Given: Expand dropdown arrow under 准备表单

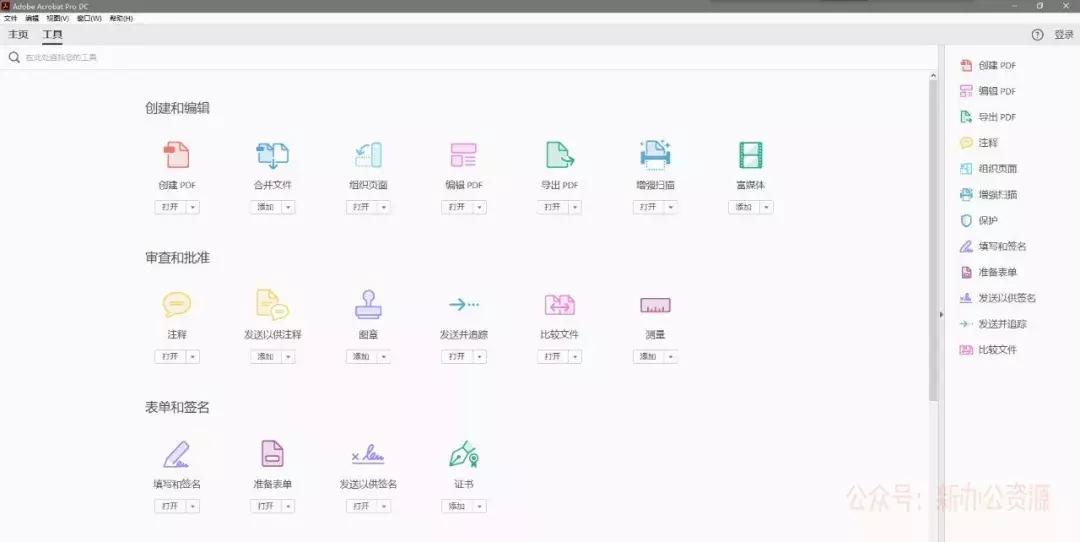Looking at the screenshot, I should pyautogui.click(x=288, y=506).
